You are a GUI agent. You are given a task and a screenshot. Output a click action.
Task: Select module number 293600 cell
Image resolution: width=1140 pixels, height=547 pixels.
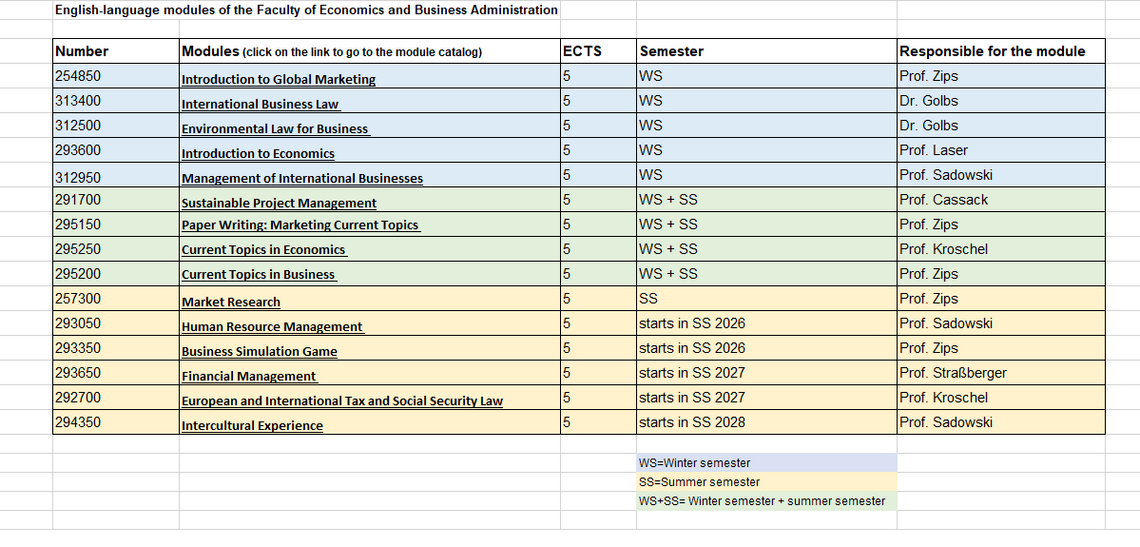[116, 151]
